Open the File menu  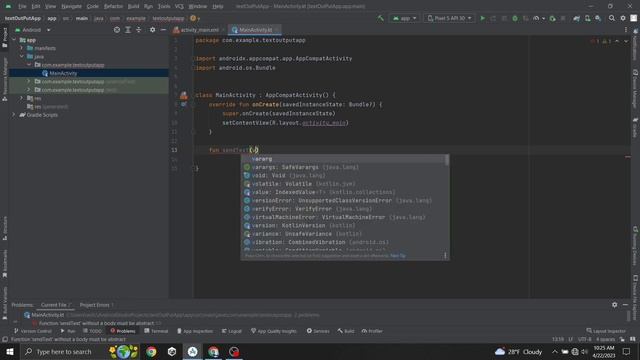[22, 6]
